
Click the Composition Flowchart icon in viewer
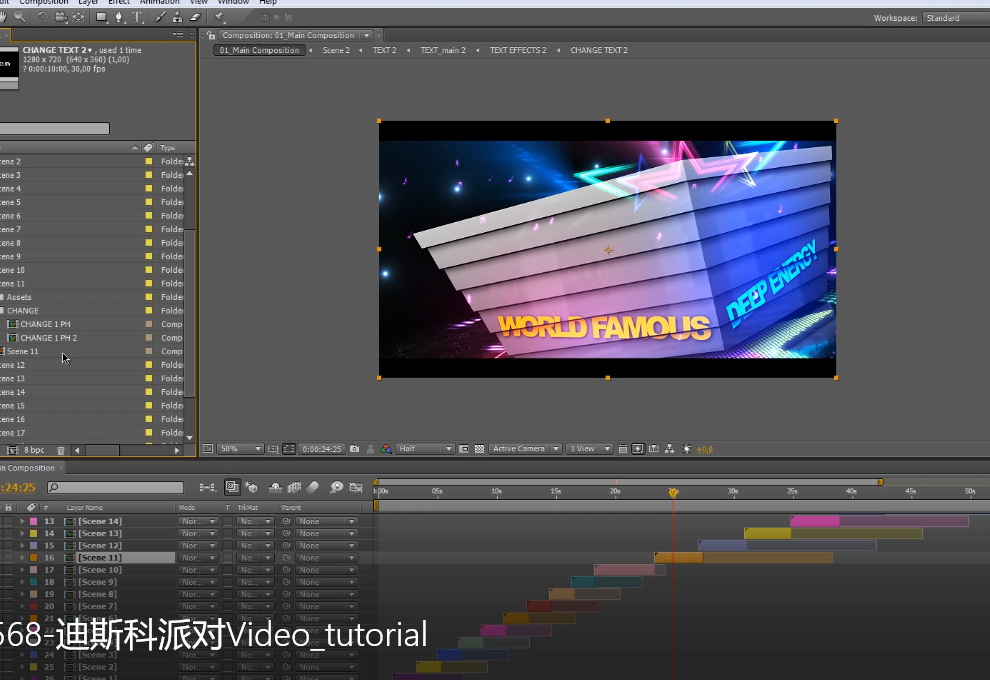click(x=669, y=449)
